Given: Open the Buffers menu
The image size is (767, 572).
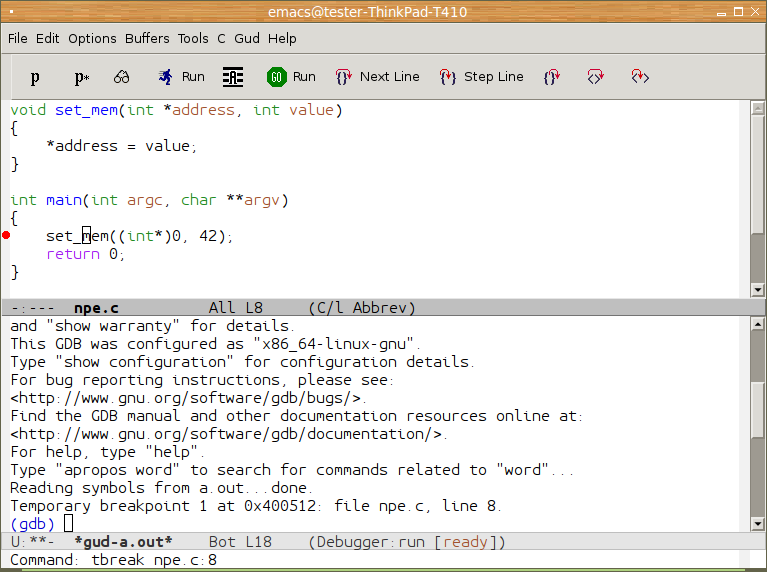Looking at the screenshot, I should click(147, 38).
